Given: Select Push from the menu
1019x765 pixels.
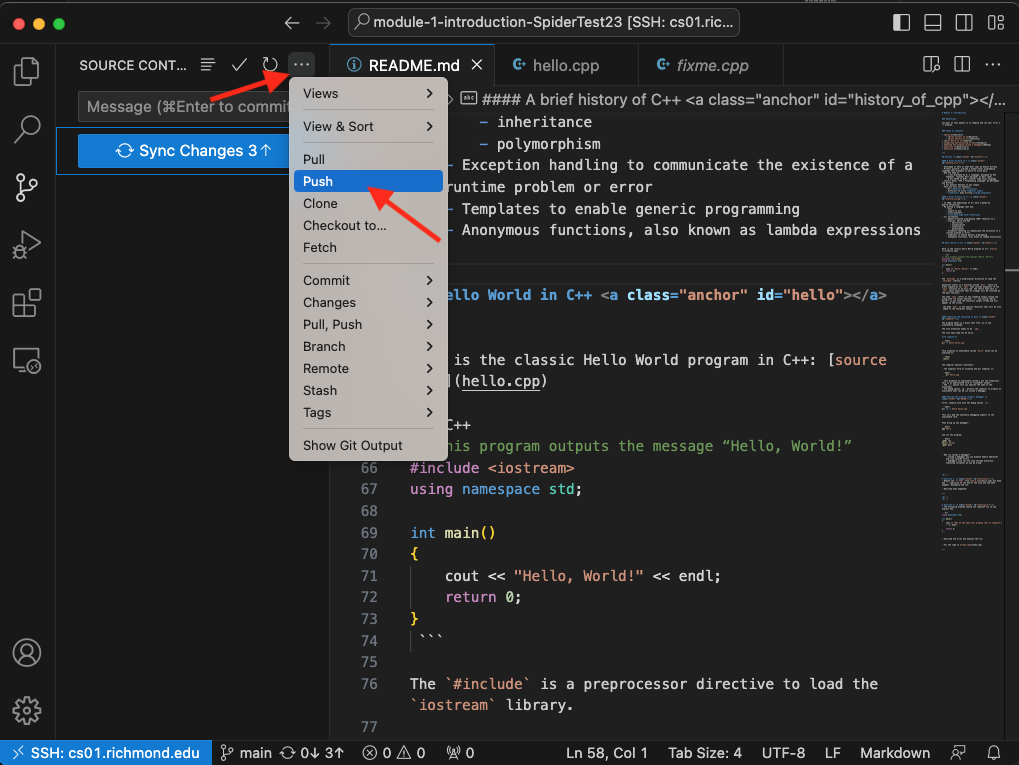Looking at the screenshot, I should [368, 181].
